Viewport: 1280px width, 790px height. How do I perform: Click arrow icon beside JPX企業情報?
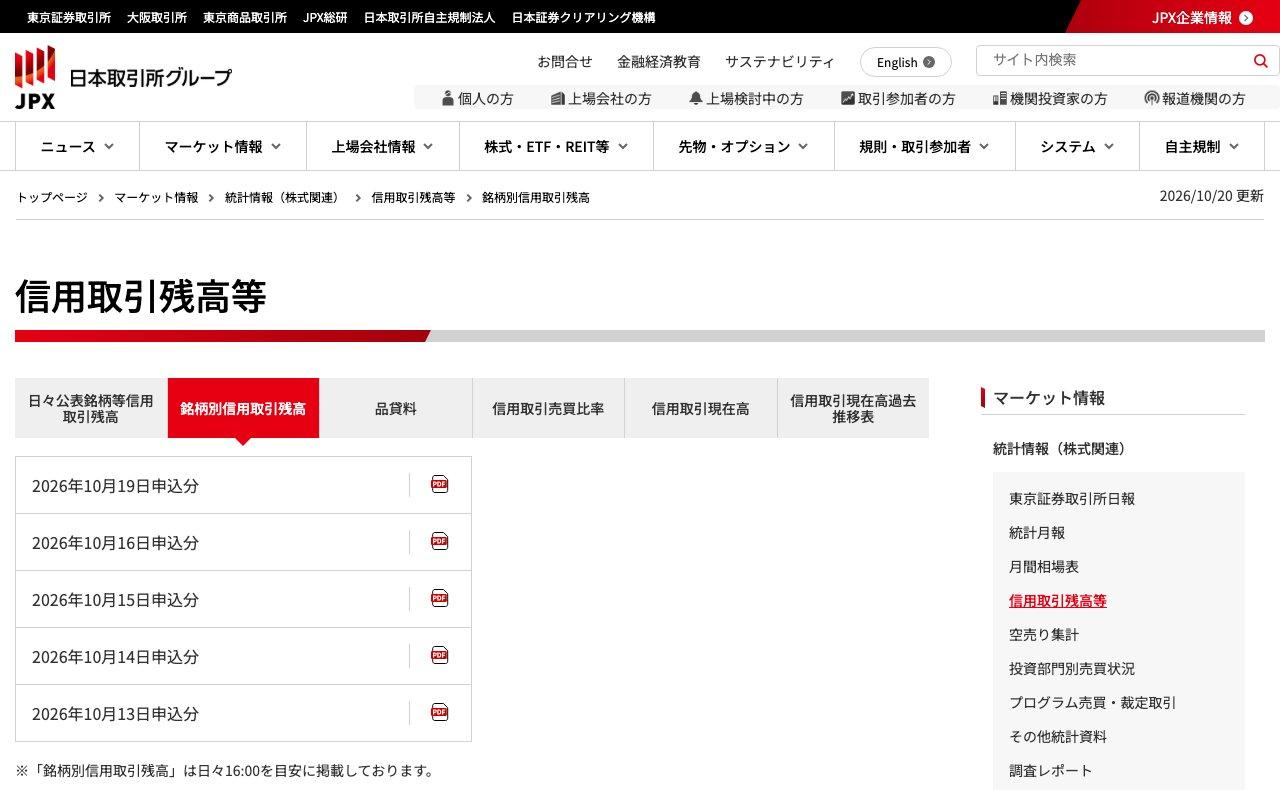1246,18
